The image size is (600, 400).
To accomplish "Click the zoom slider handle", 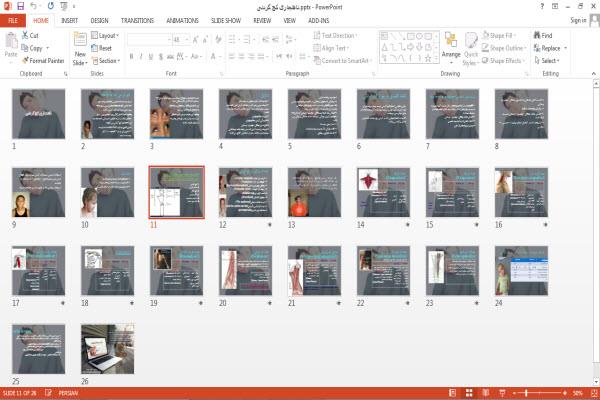I will [x=527, y=393].
